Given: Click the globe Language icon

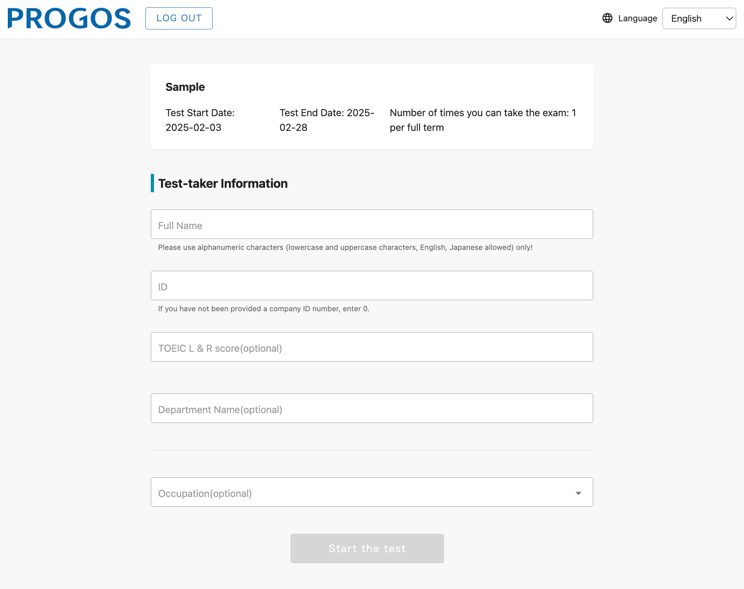Looking at the screenshot, I should coord(607,18).
